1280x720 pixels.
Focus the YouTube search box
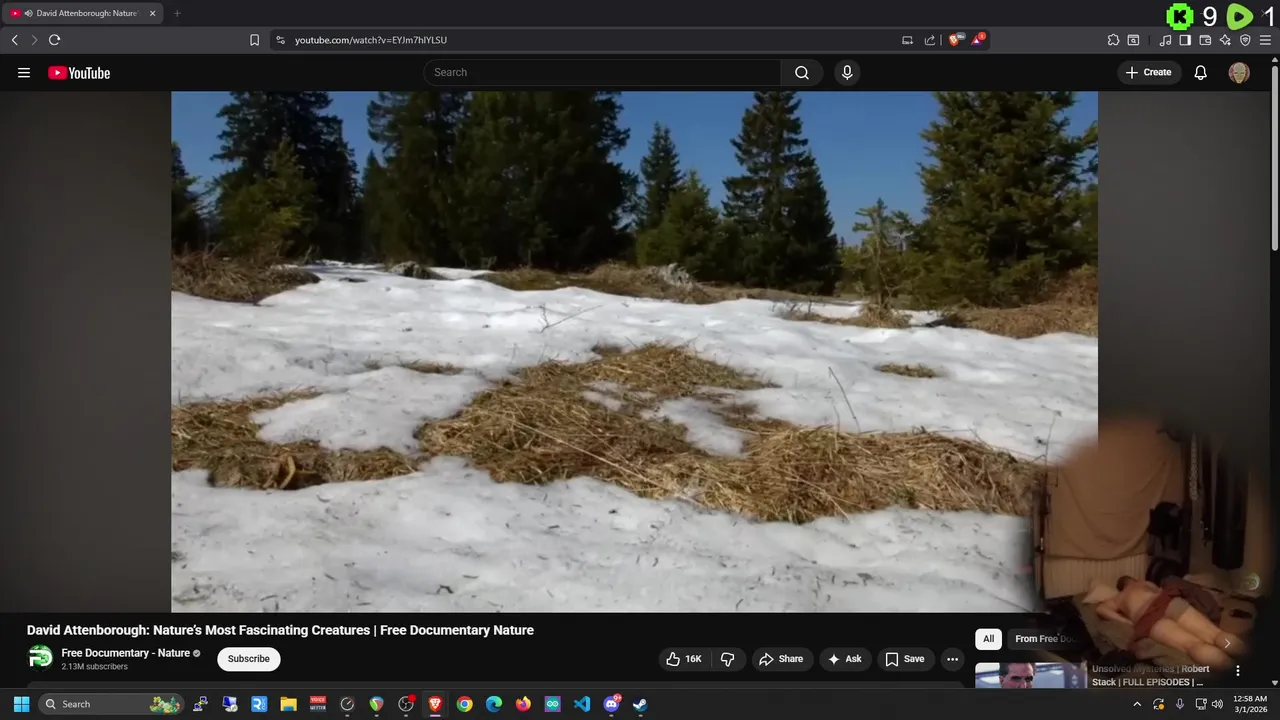(602, 72)
